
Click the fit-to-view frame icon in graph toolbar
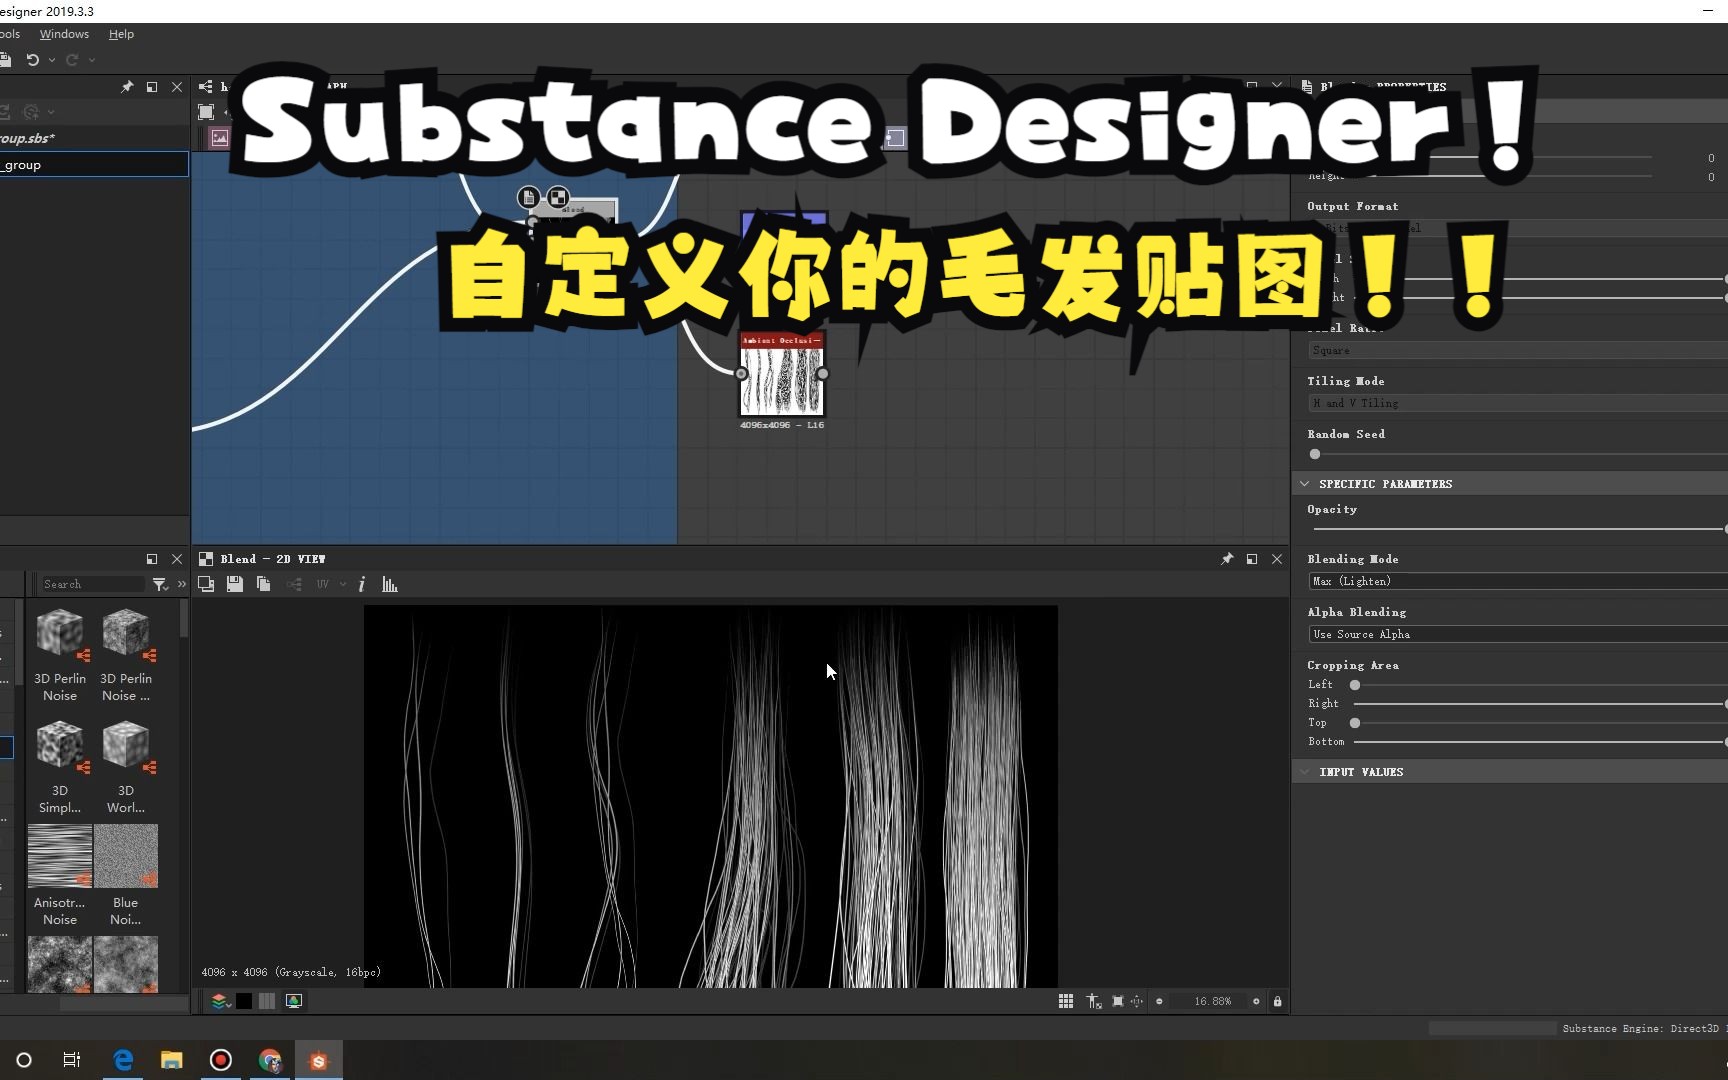(206, 112)
